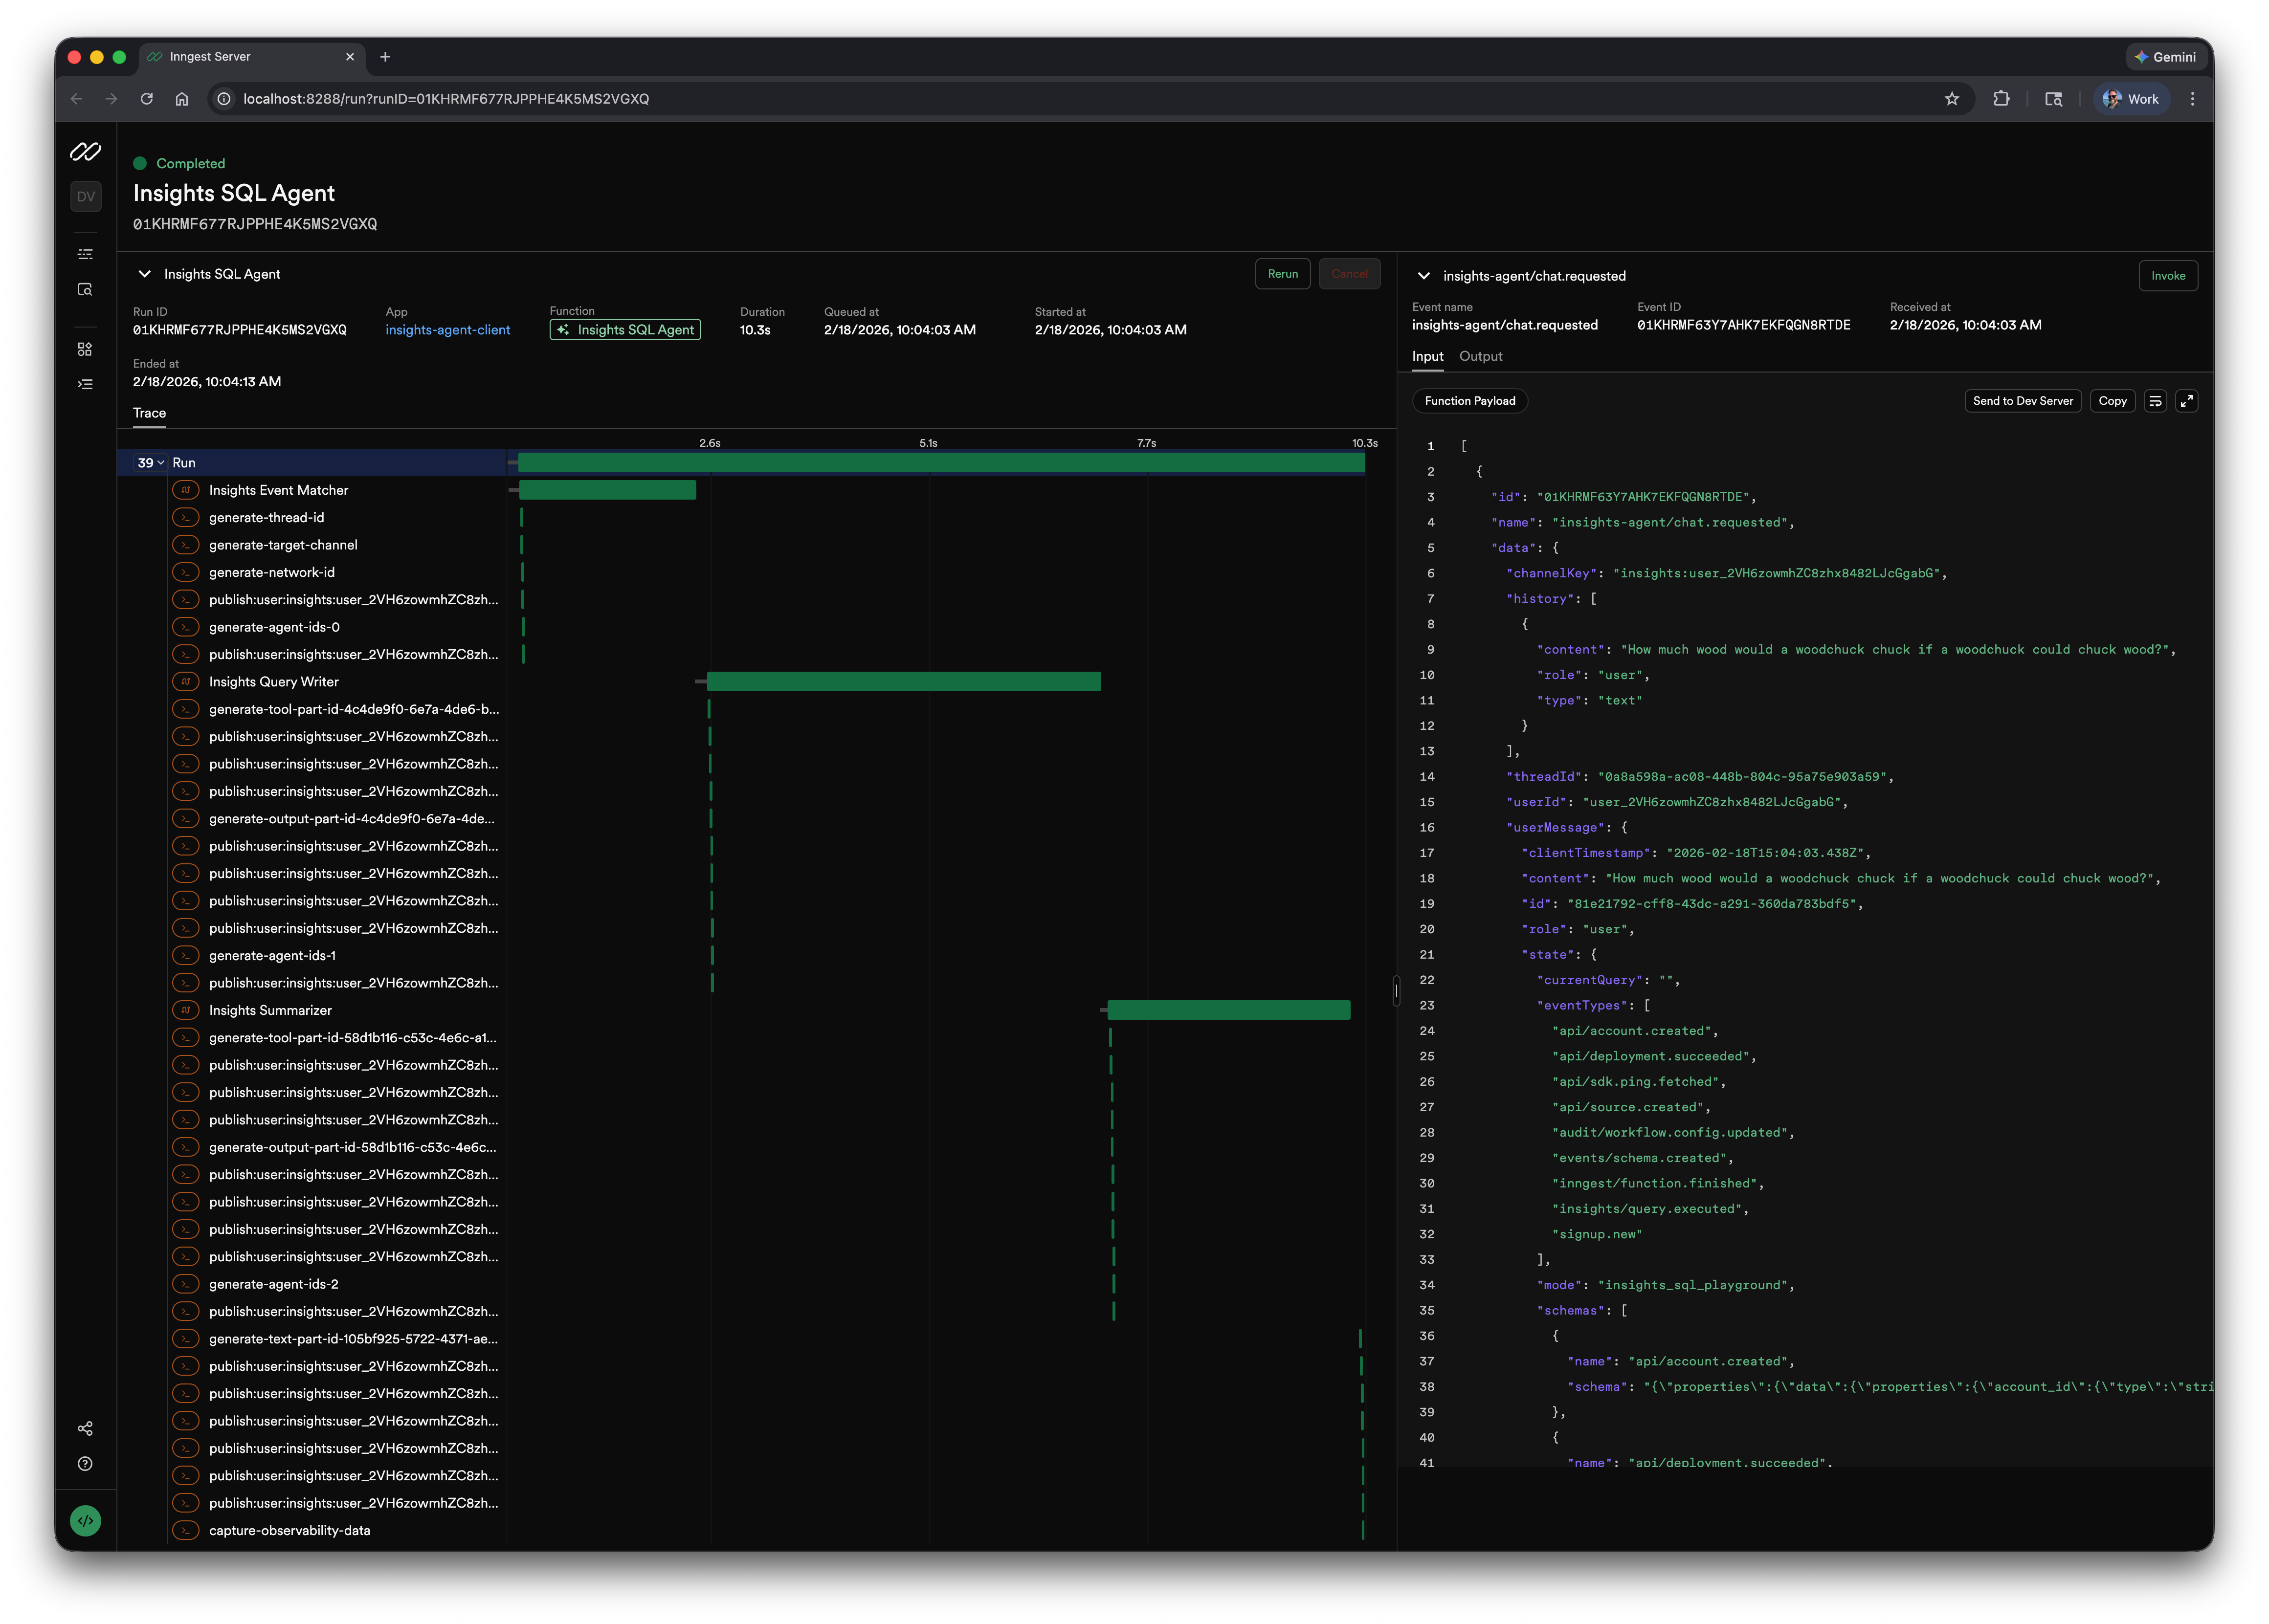Select the capture-observability-data trace step
This screenshot has height=1624, width=2269.
click(x=289, y=1530)
